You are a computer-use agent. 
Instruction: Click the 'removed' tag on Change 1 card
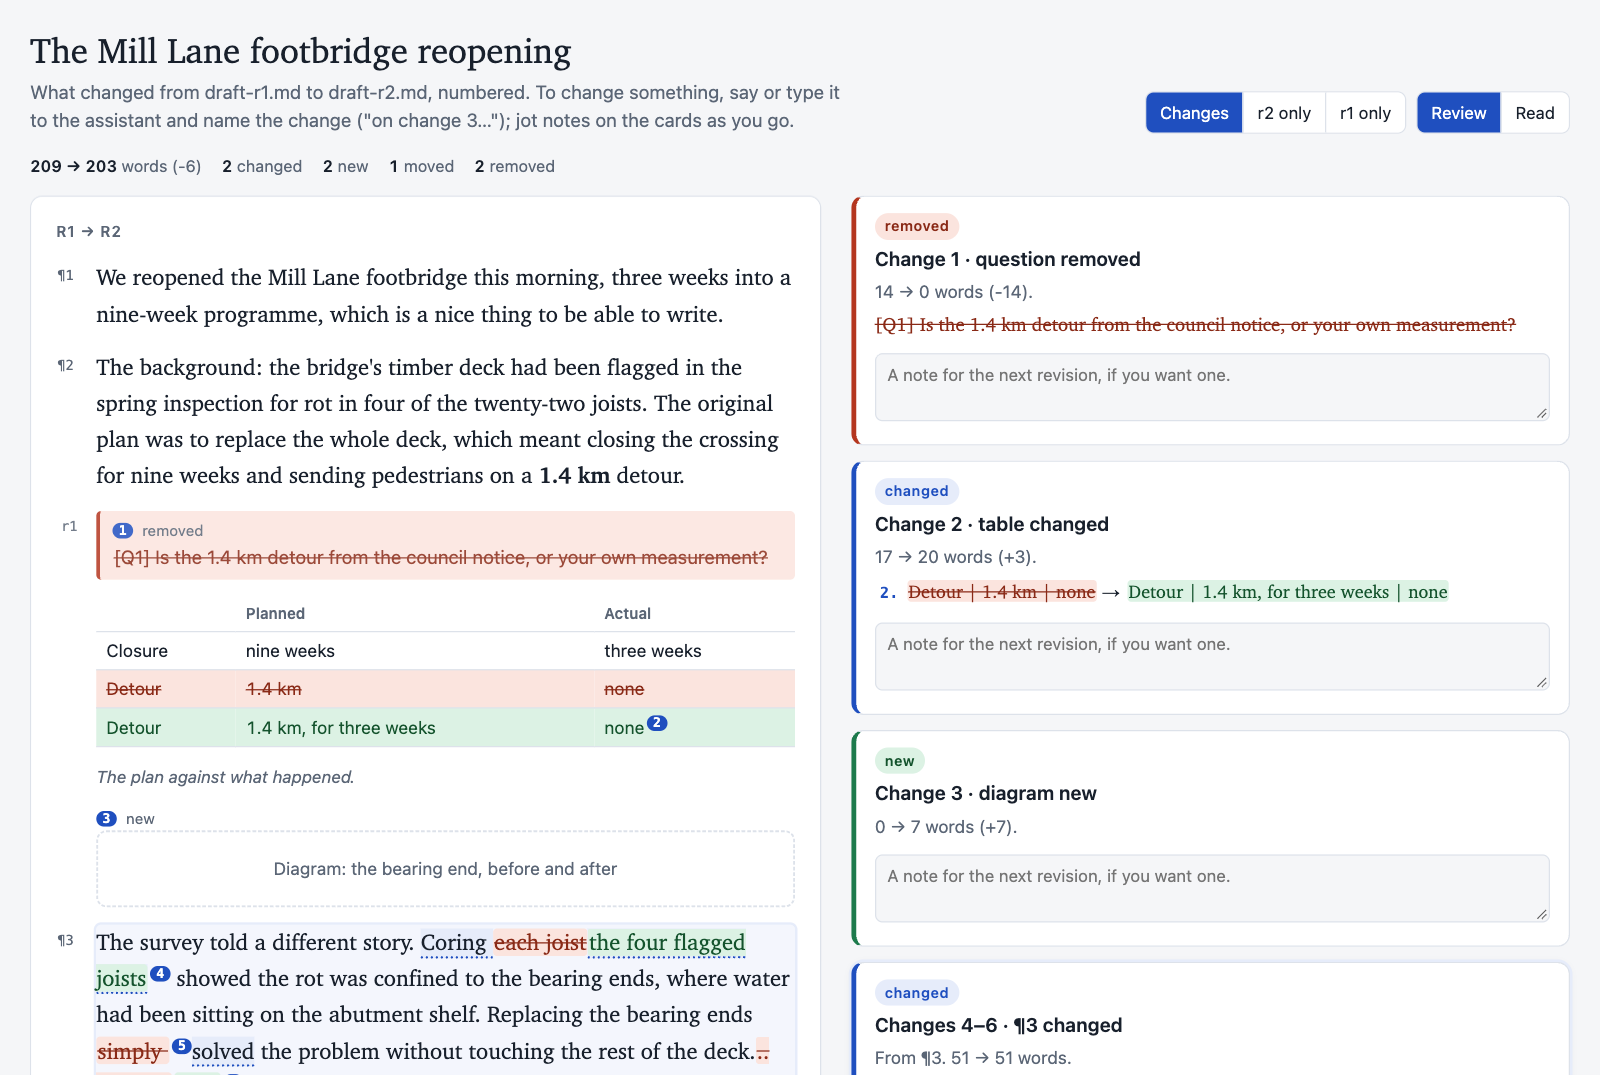point(916,226)
